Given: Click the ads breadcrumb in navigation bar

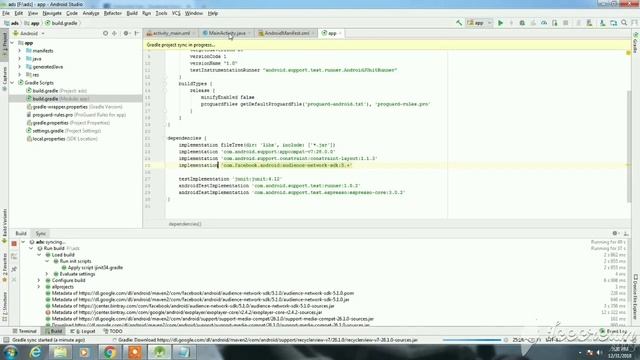Looking at the screenshot, I should 12,23.
